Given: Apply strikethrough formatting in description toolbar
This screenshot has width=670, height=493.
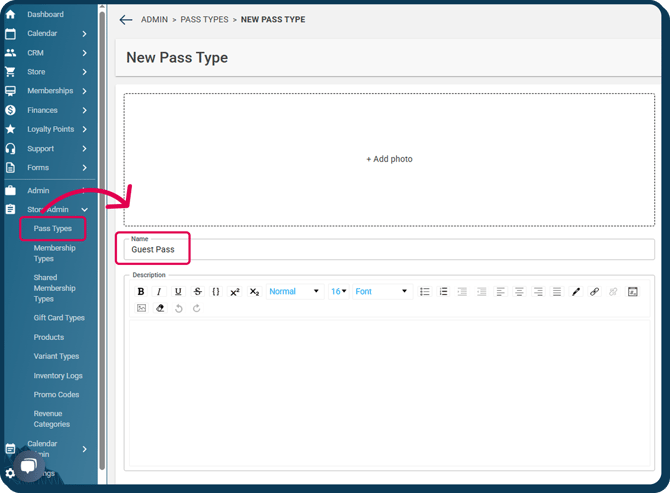Looking at the screenshot, I should pos(197,292).
